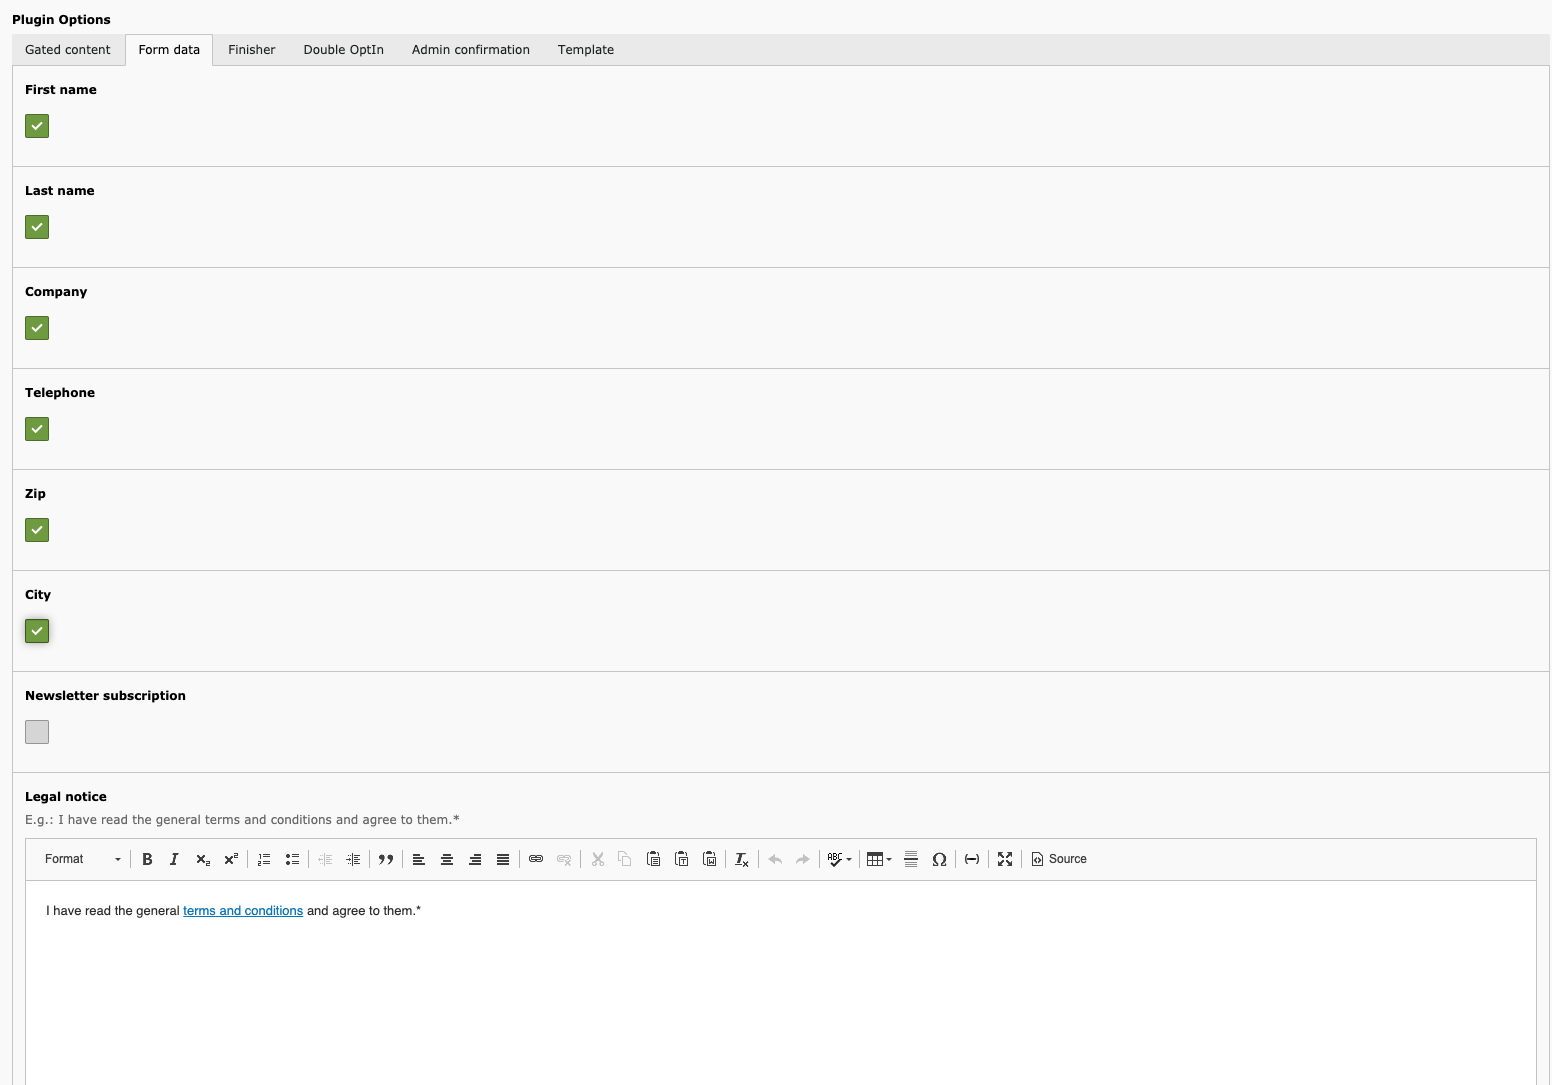Switch editor to Source view
1552x1085 pixels.
pos(1059,859)
